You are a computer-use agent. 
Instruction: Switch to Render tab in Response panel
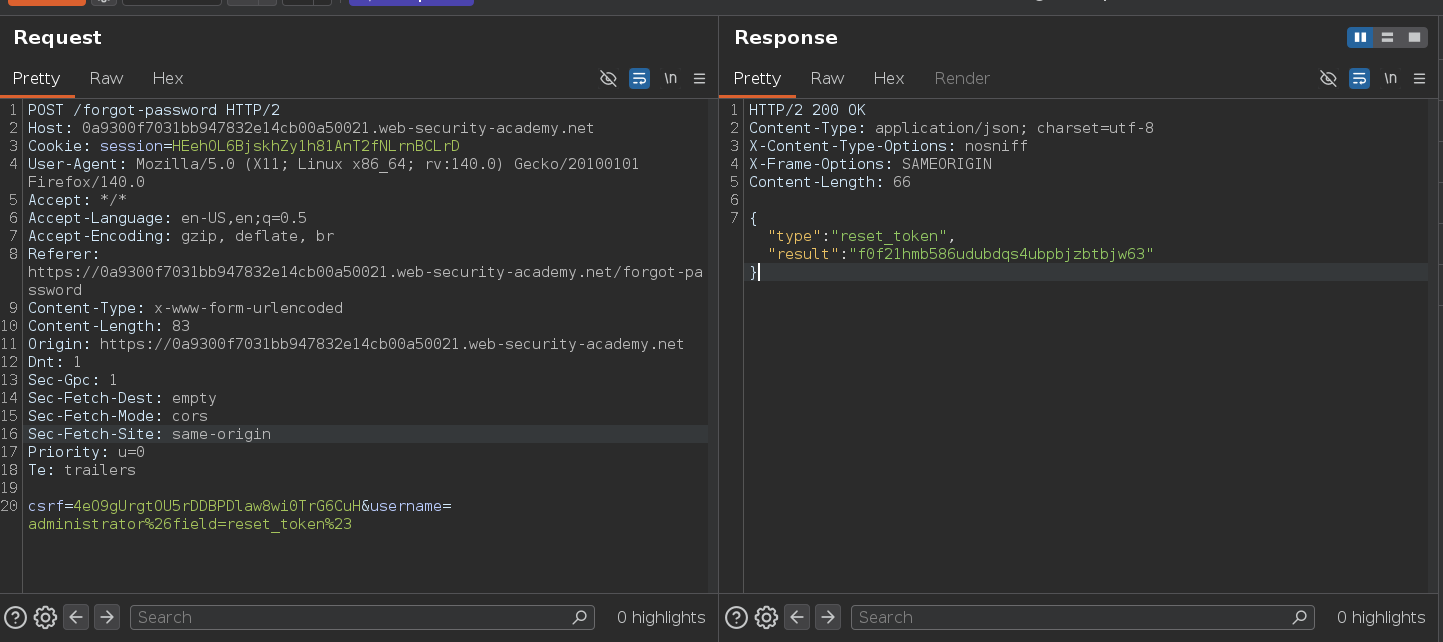(962, 78)
